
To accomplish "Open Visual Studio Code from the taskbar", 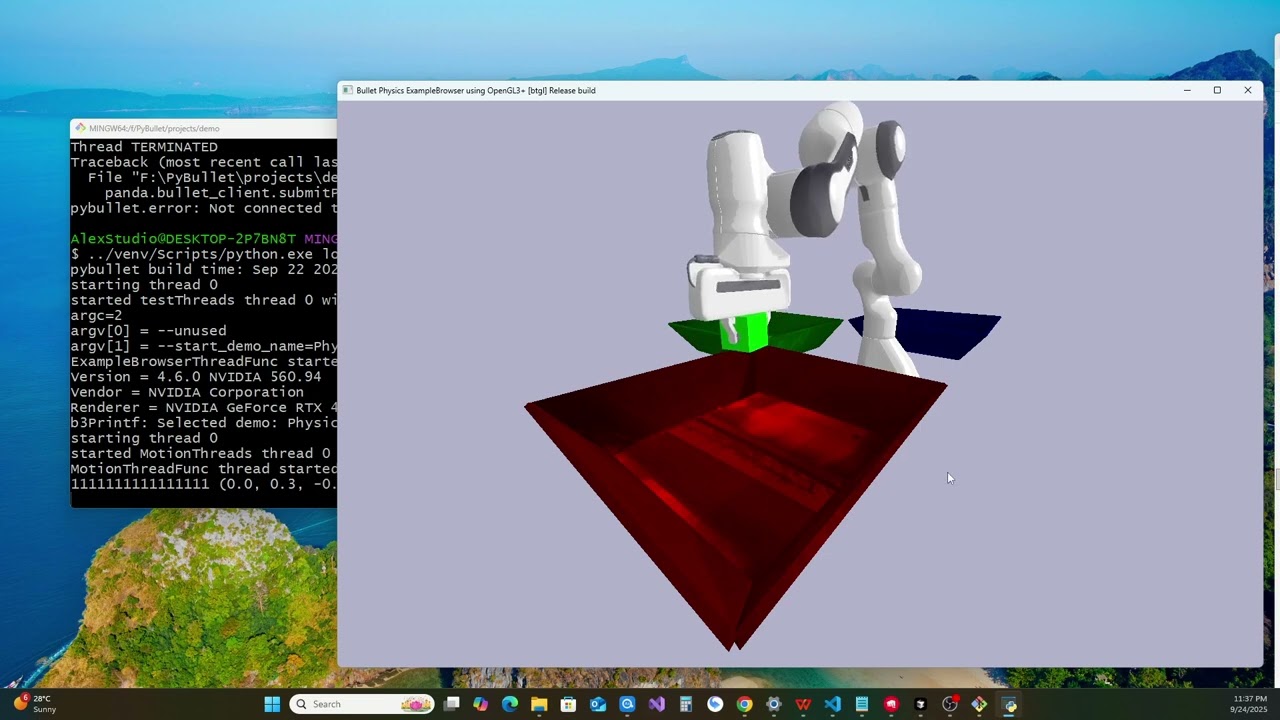I will (832, 704).
